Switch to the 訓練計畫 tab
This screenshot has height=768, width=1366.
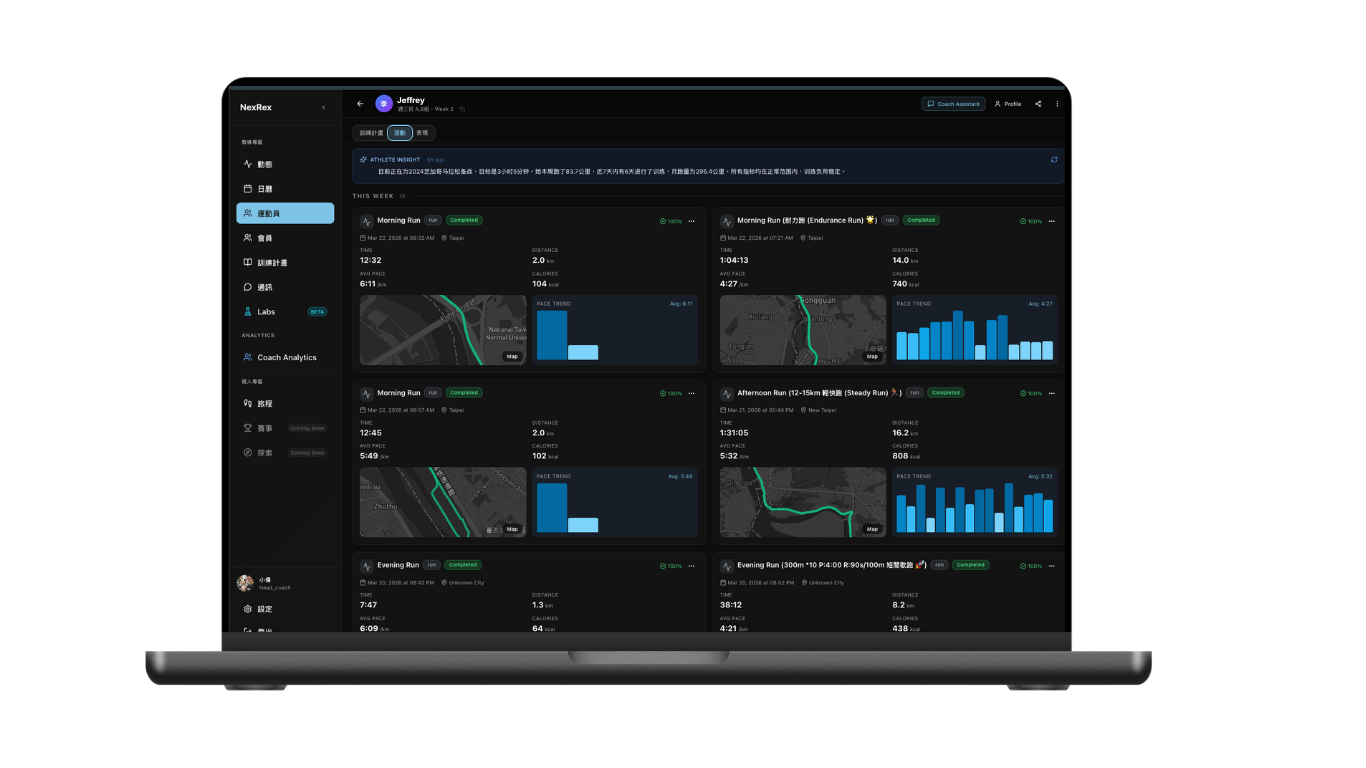[x=371, y=133]
